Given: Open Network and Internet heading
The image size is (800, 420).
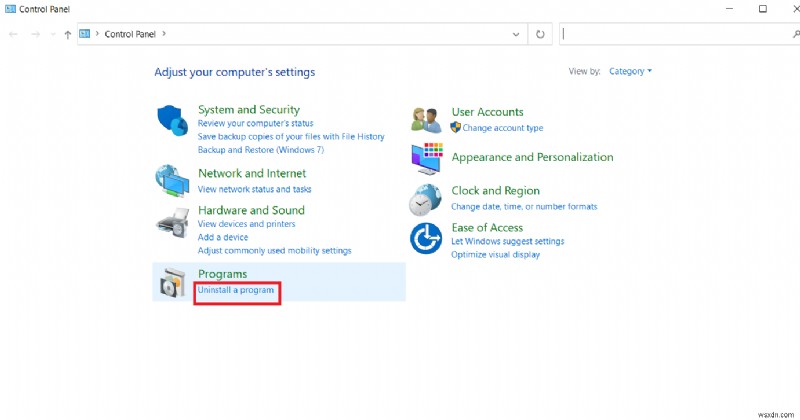Looking at the screenshot, I should (252, 174).
